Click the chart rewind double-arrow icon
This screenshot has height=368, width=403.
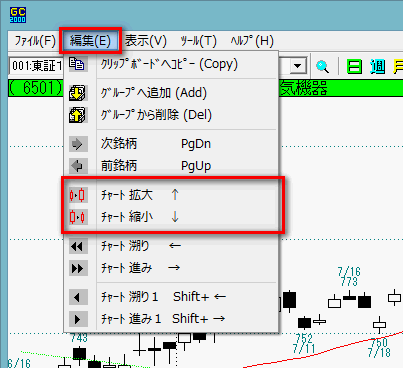(x=78, y=246)
